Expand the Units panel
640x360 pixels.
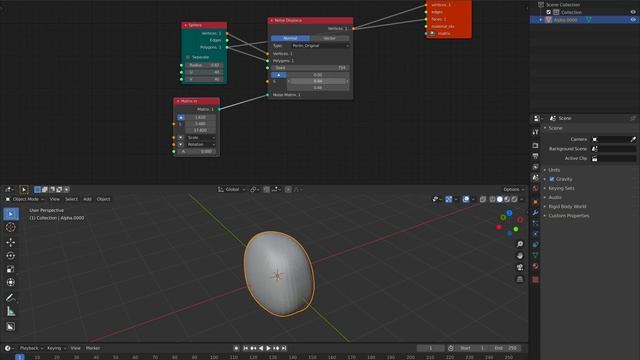[554, 170]
